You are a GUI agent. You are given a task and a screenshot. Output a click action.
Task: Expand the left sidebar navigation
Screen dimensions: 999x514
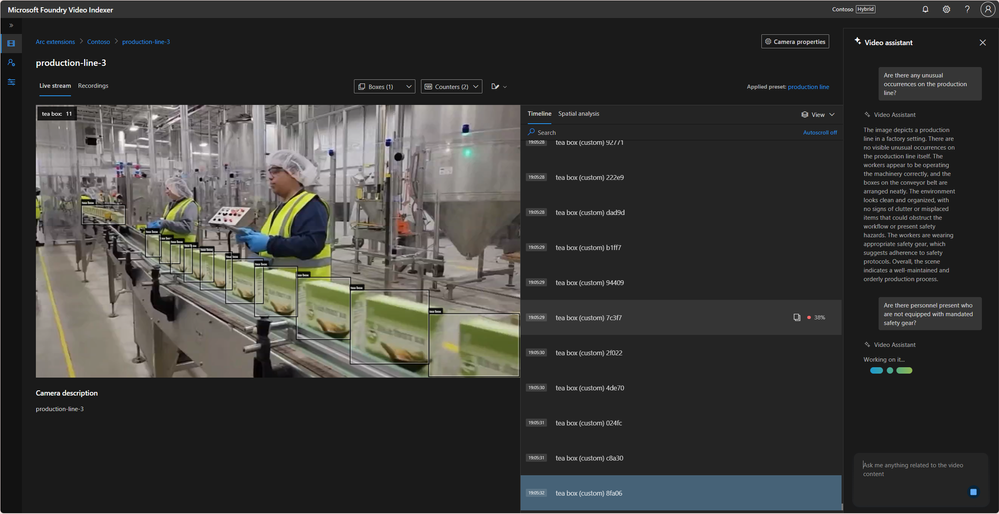click(11, 25)
